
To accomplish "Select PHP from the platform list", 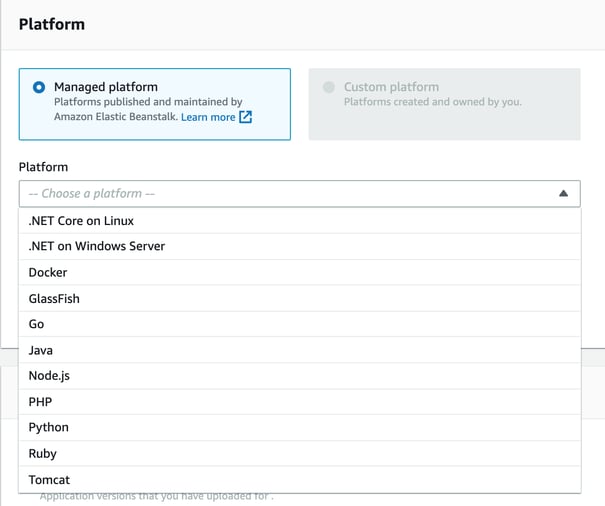I will [x=299, y=402].
